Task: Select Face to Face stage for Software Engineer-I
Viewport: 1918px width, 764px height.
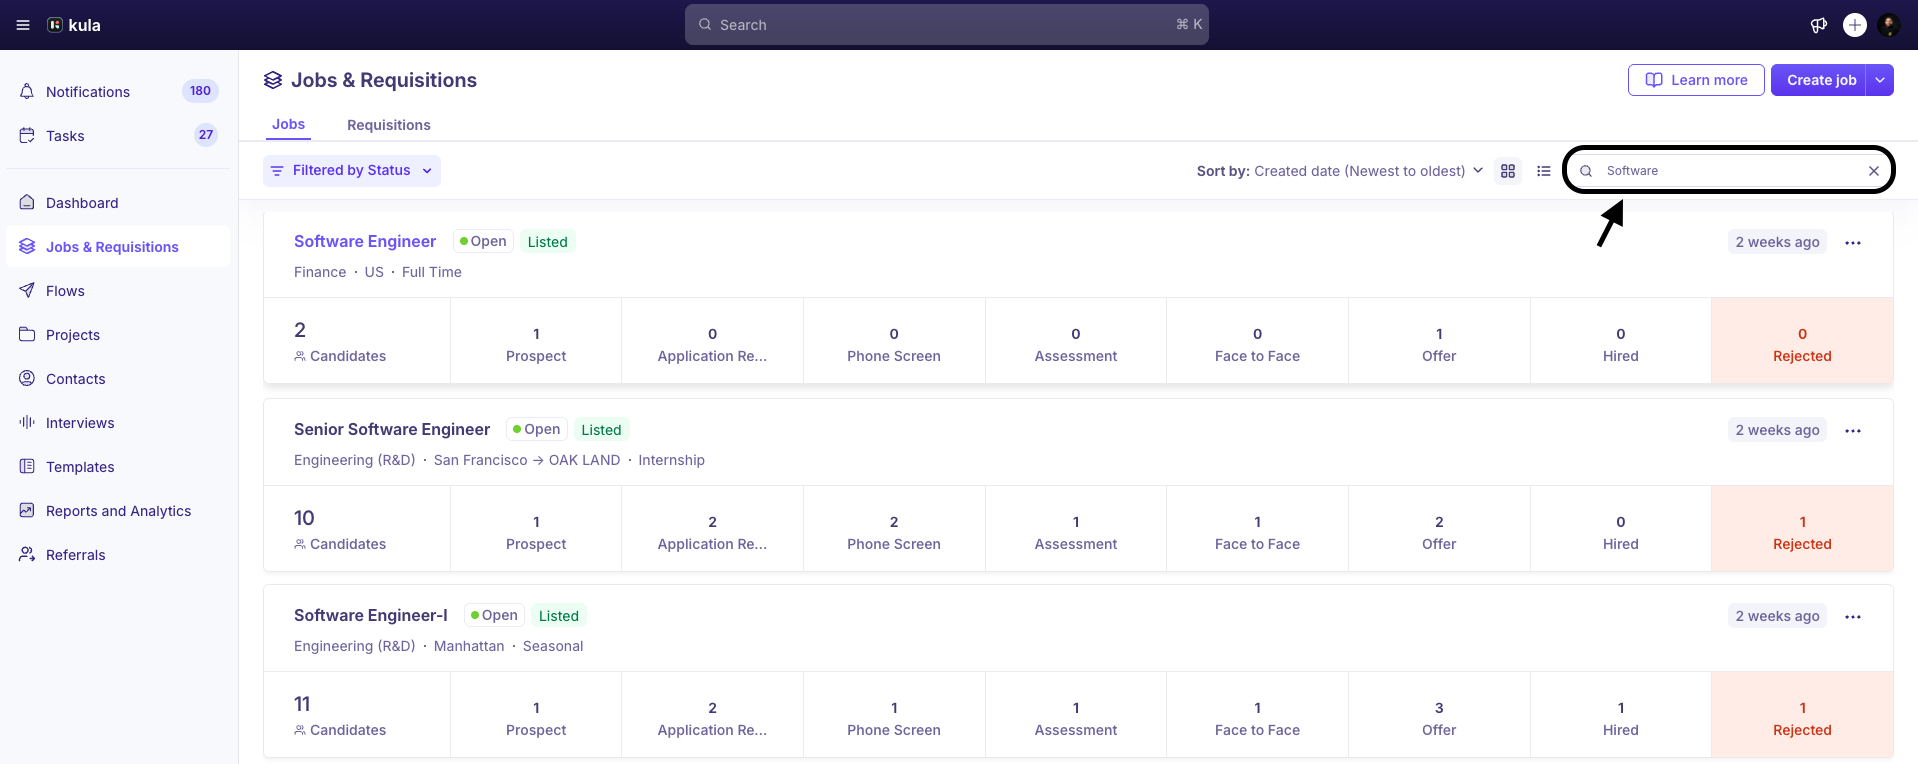Action: (x=1257, y=715)
